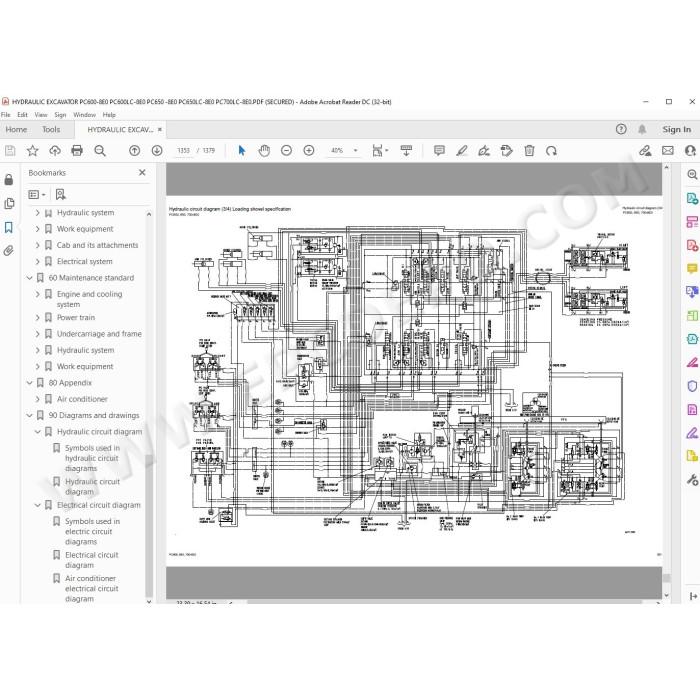Click the Delete trash icon
Viewport: 700px width, 700px height.
tap(529, 151)
